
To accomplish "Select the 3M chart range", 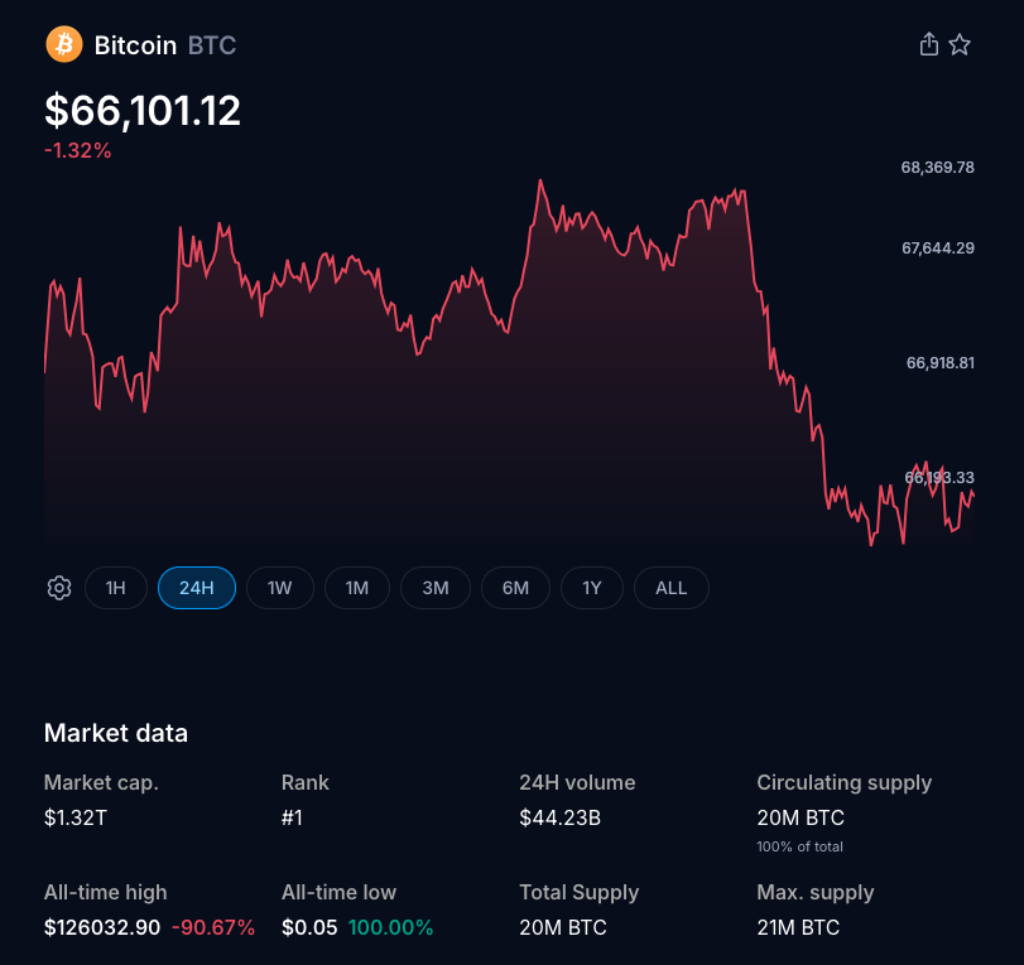I will tap(435, 588).
